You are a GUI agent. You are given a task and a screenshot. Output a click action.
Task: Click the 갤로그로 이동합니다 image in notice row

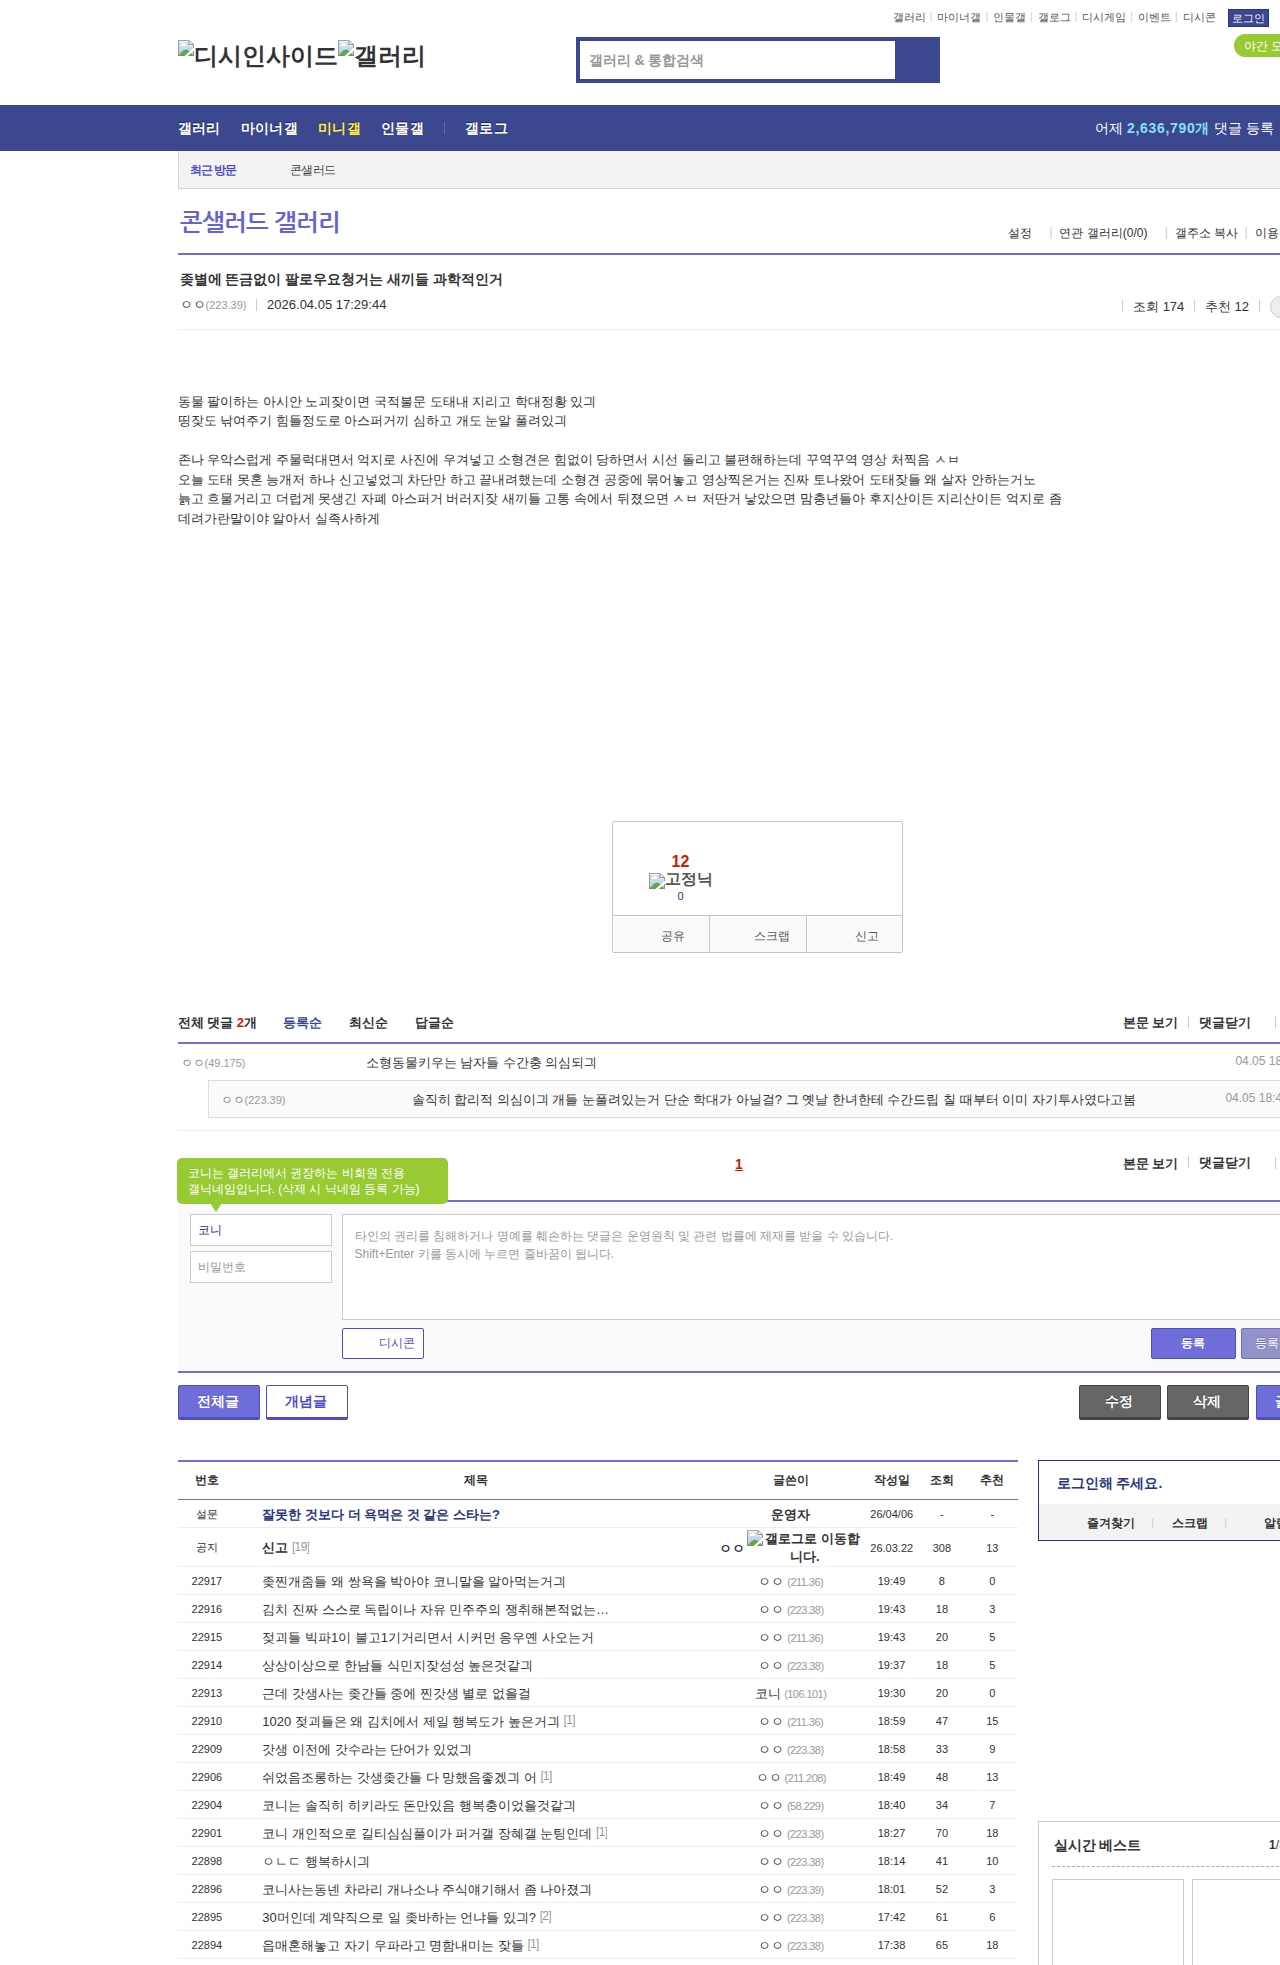coord(803,1547)
